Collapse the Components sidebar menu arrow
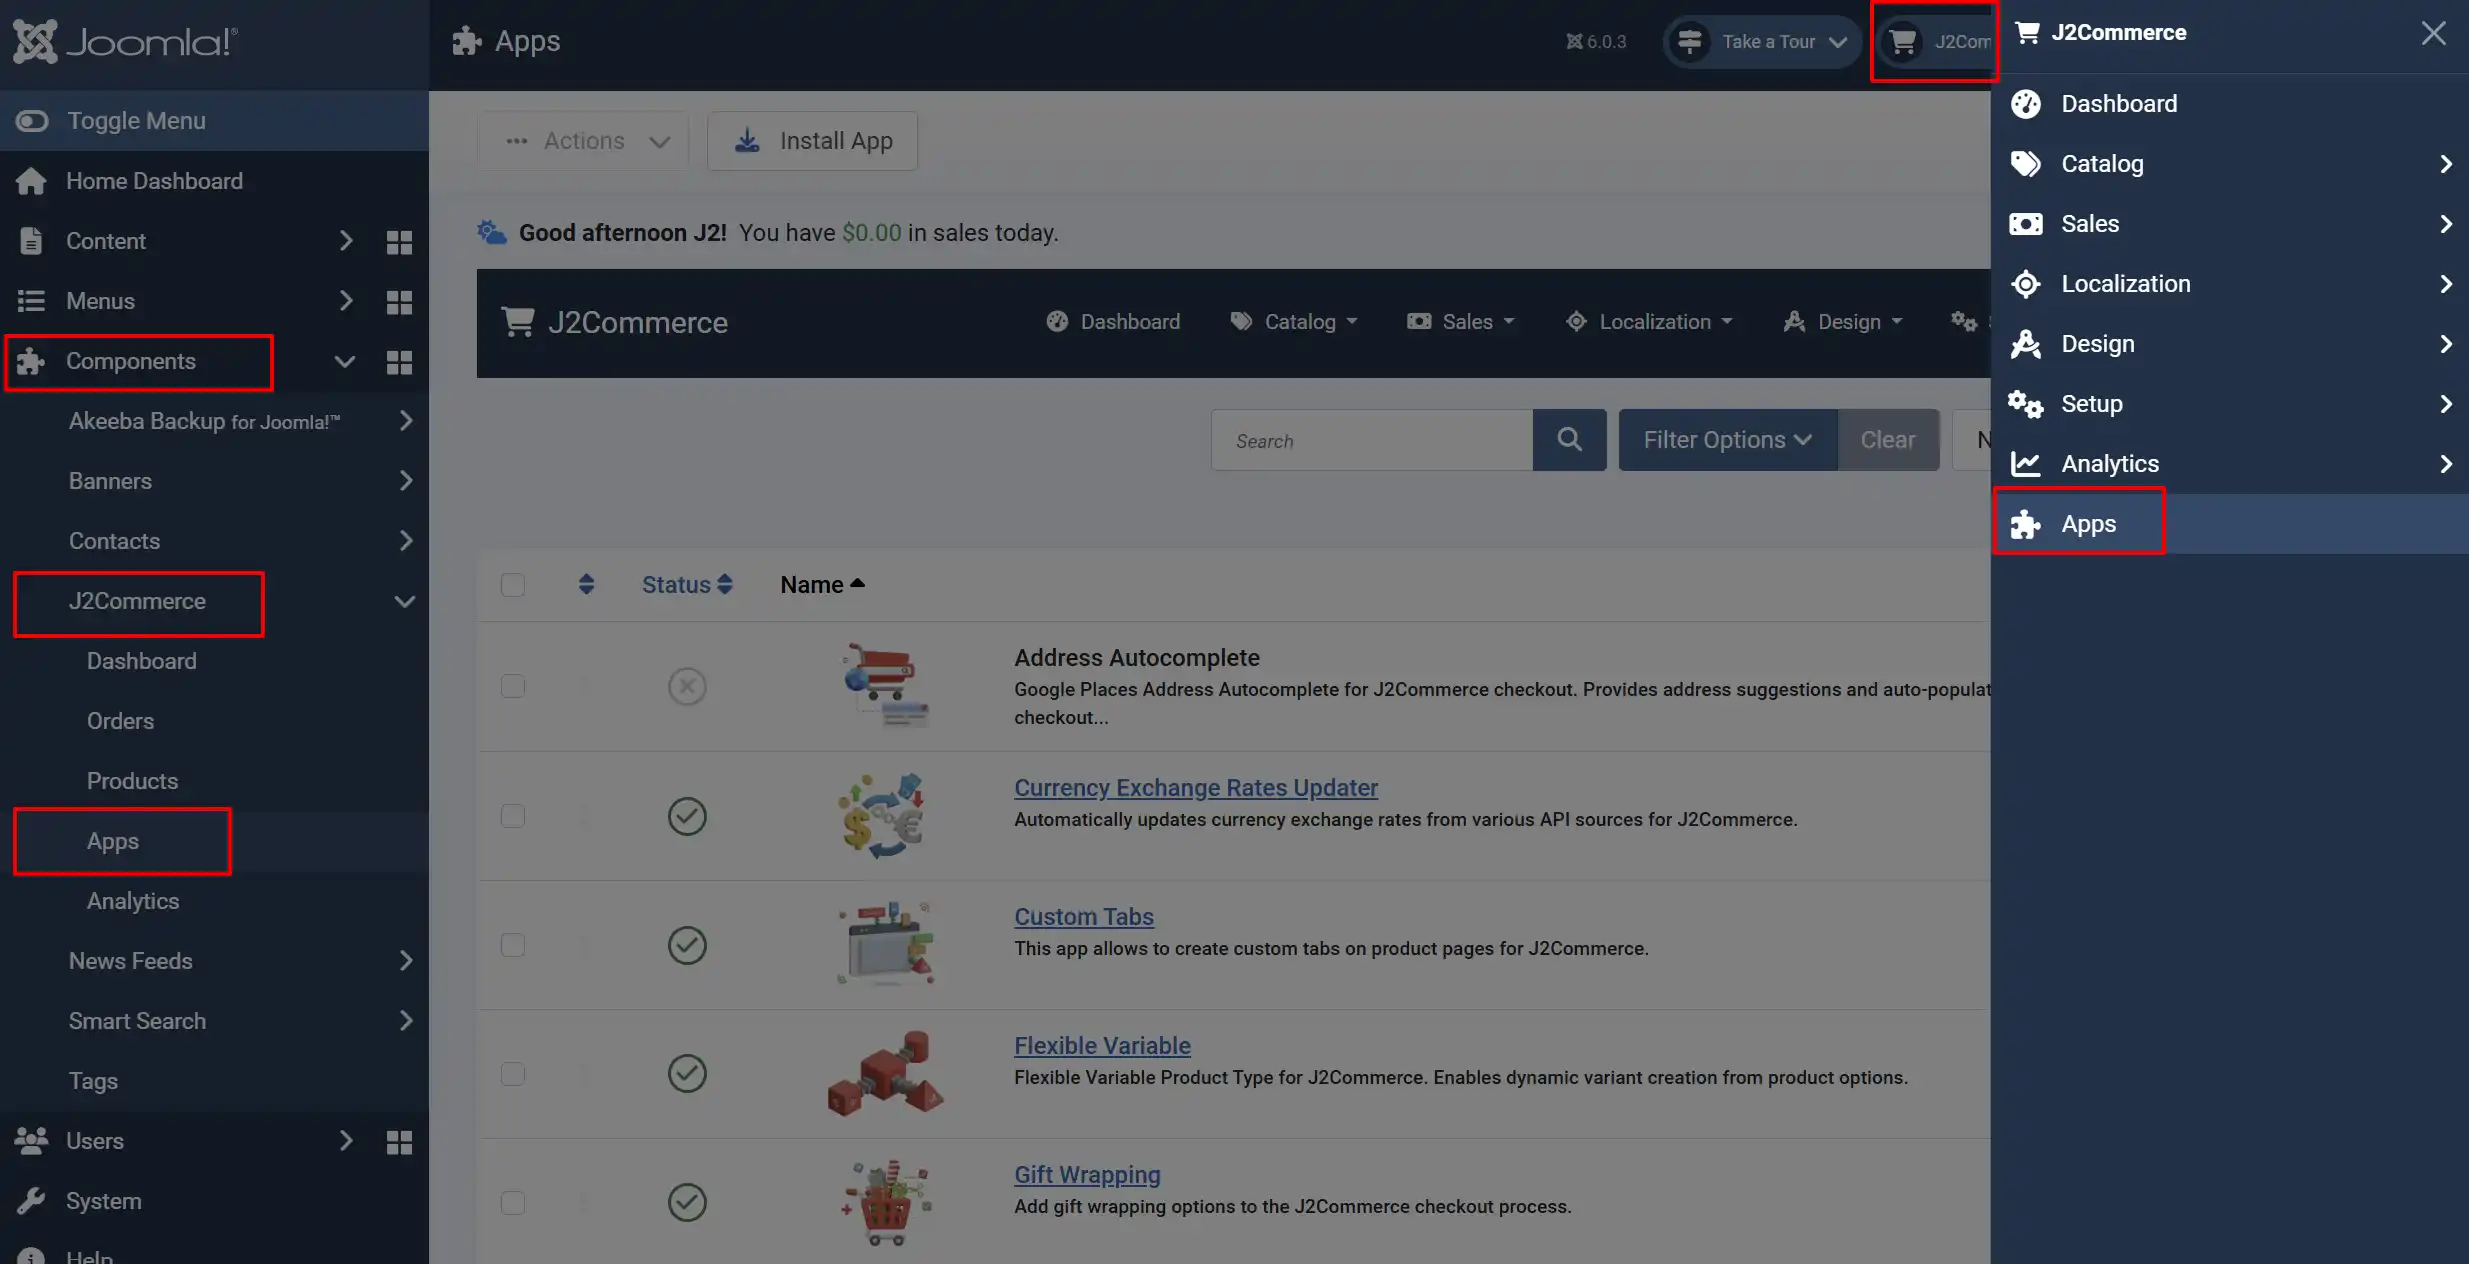The height and width of the screenshot is (1264, 2469). (x=345, y=361)
